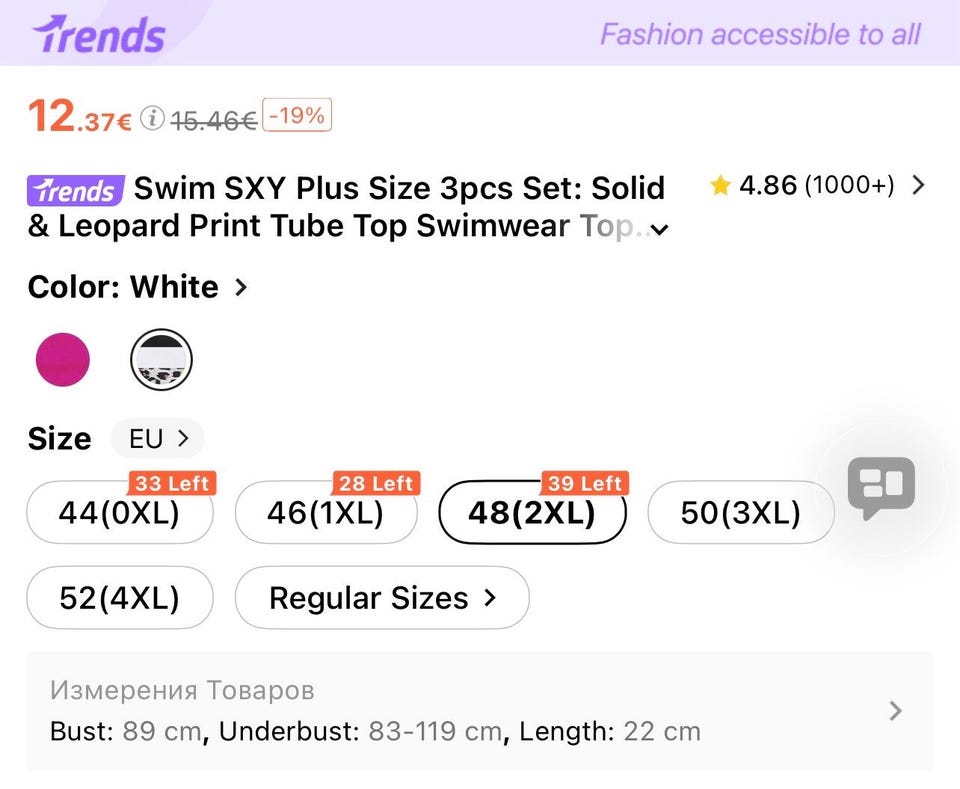Image resolution: width=960 pixels, height=789 pixels.
Task: Select size 46(1XL)
Action: (326, 513)
